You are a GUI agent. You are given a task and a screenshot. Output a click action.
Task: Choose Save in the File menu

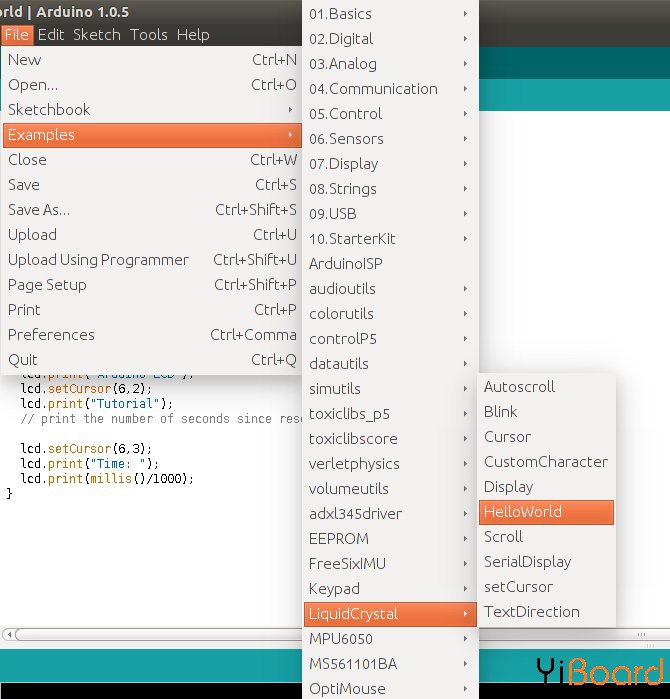[152, 185]
